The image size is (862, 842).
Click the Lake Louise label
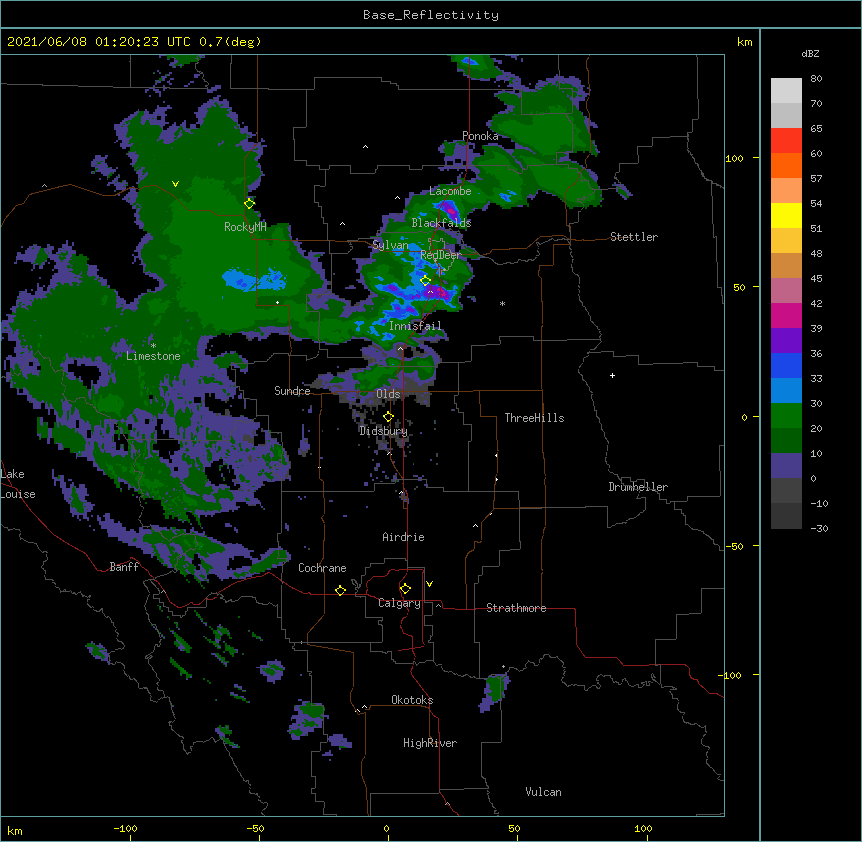[18, 484]
